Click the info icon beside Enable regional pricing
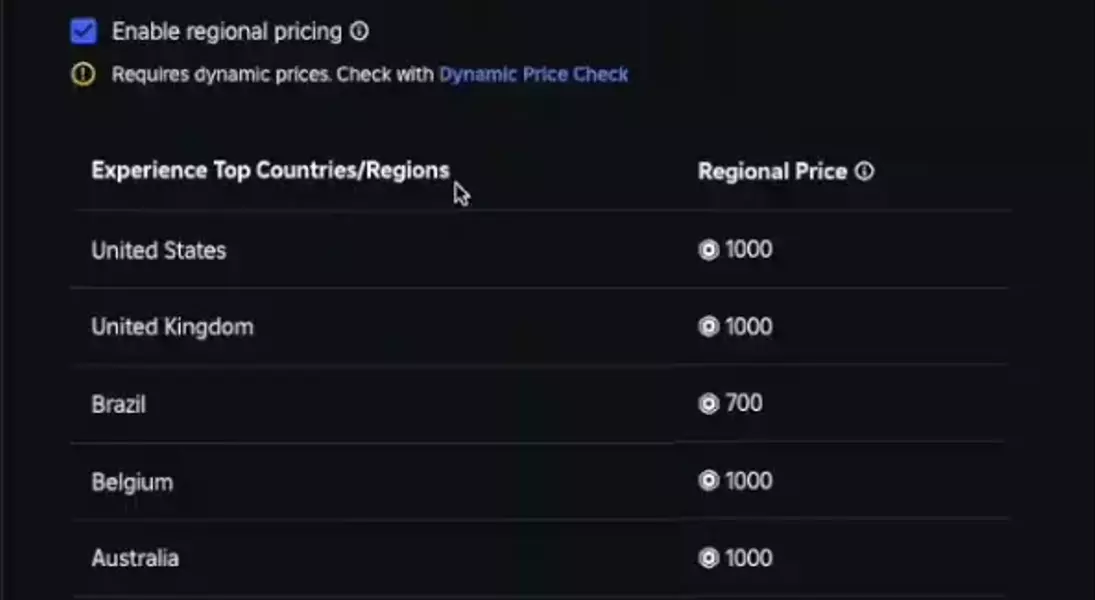This screenshot has height=600, width=1095. [x=359, y=32]
